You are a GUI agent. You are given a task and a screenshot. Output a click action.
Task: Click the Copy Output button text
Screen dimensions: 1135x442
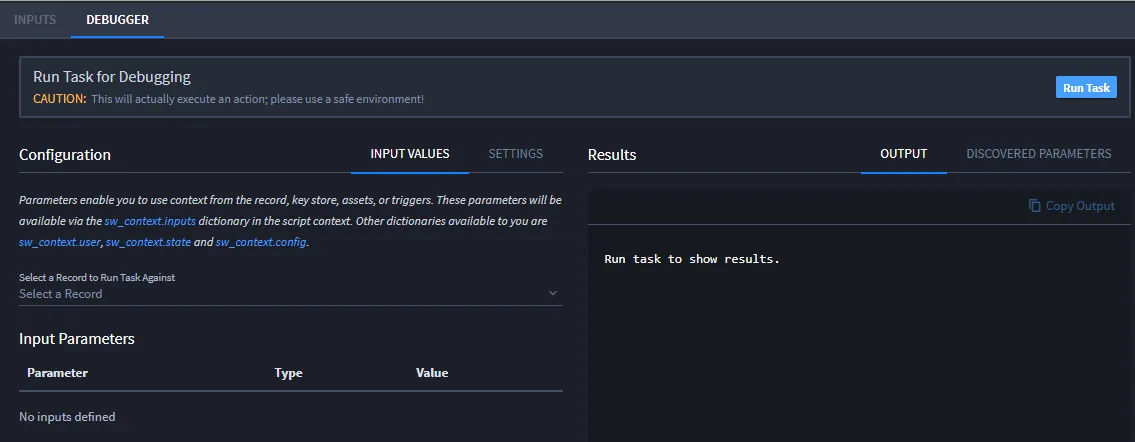[1080, 206]
